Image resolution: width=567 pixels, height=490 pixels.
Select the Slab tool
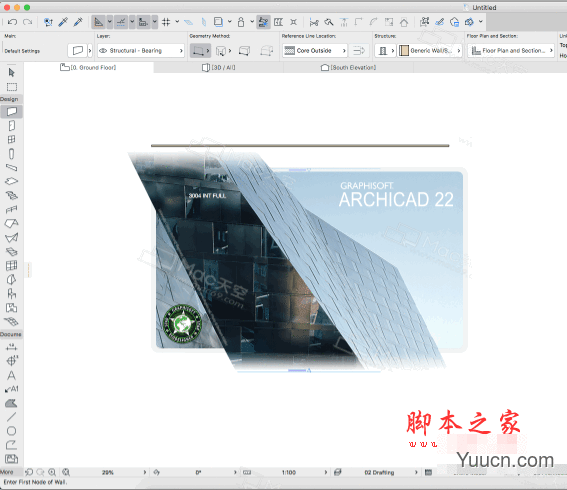12,181
